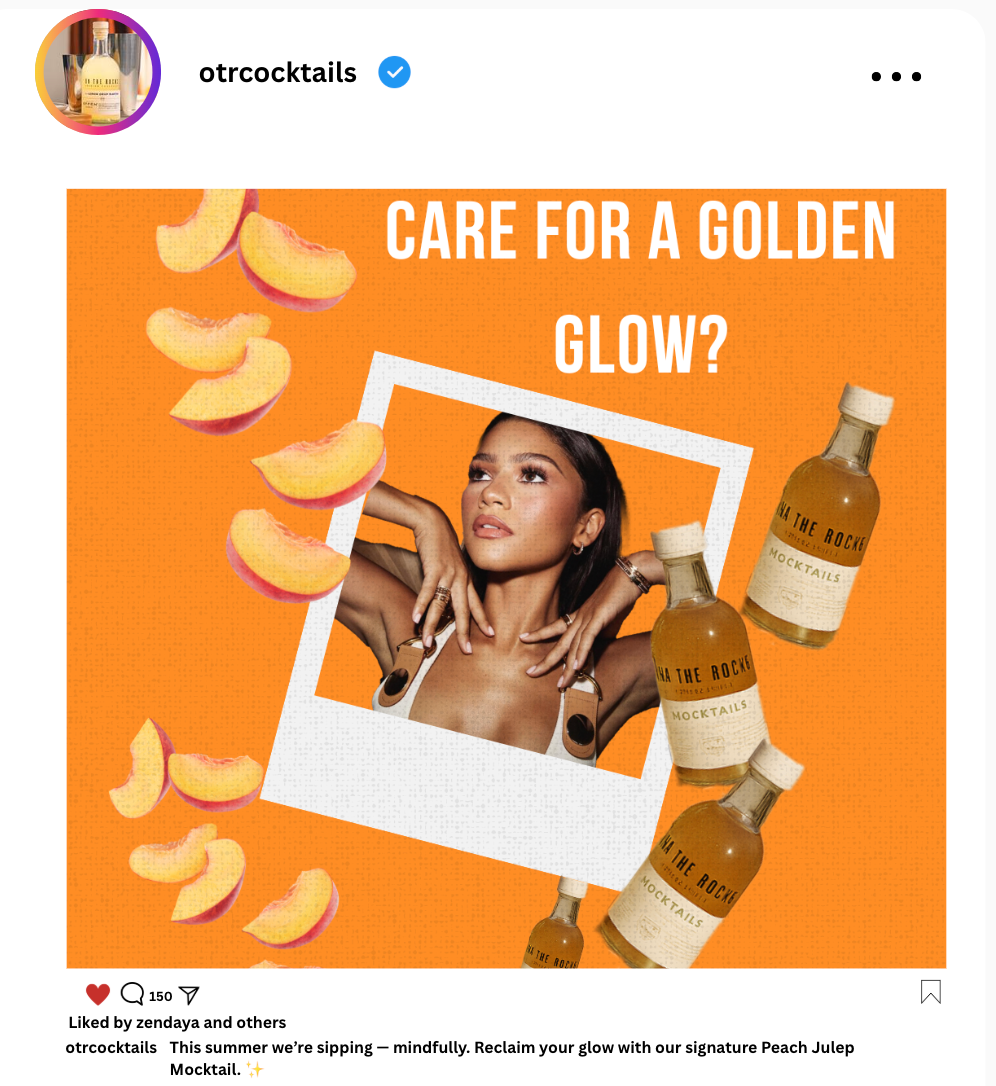Click the top-right On The Rocks mocktail bottle

point(817,517)
